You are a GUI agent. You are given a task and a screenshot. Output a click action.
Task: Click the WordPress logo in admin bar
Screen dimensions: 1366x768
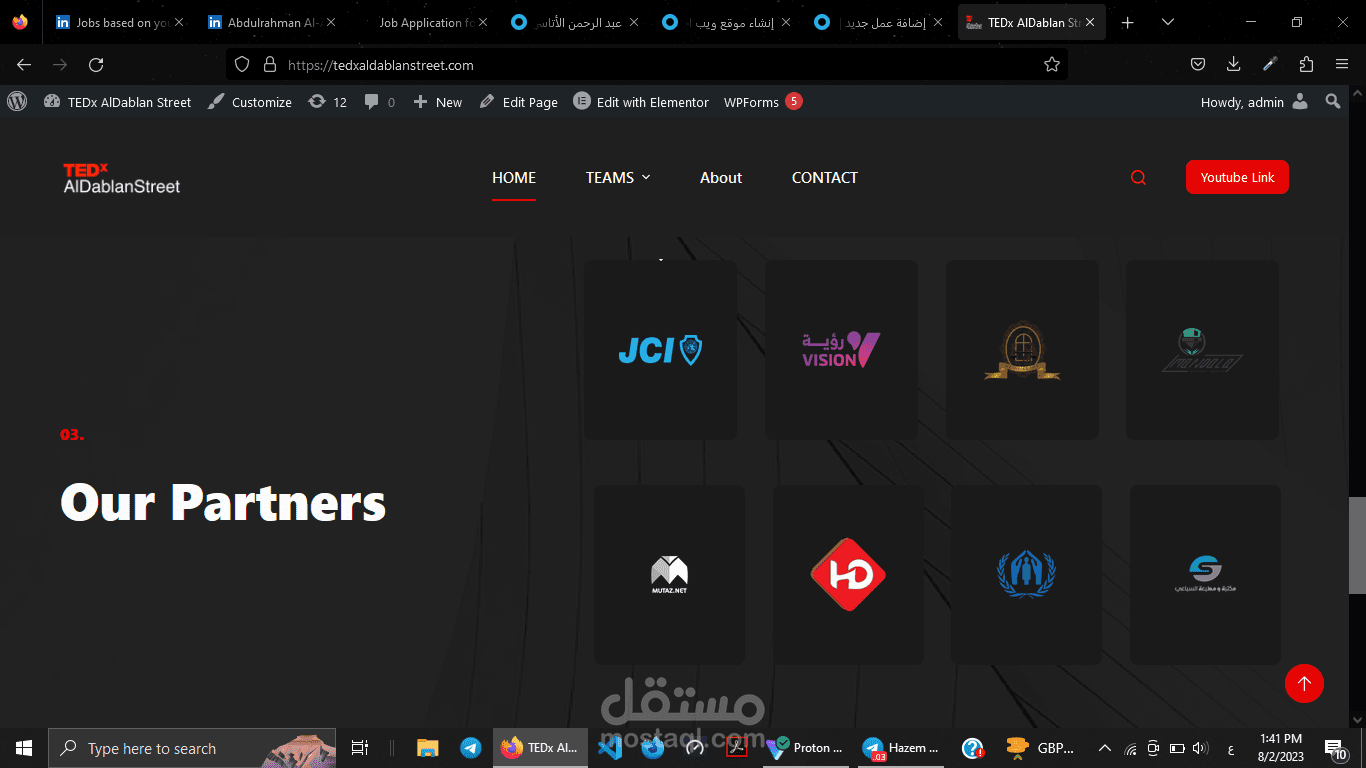coord(16,101)
